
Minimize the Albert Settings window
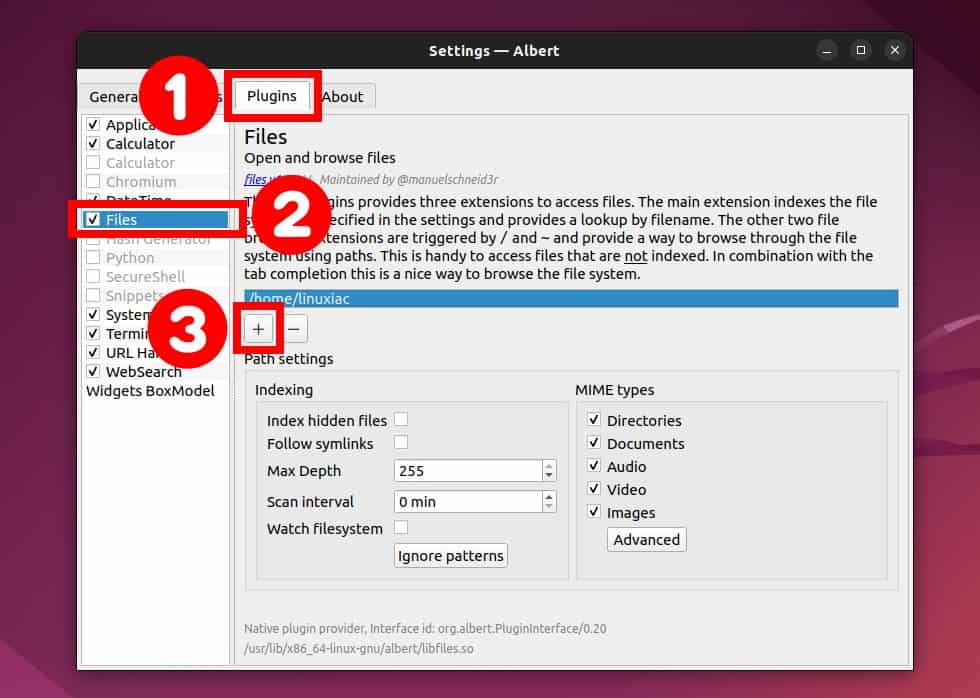(827, 50)
